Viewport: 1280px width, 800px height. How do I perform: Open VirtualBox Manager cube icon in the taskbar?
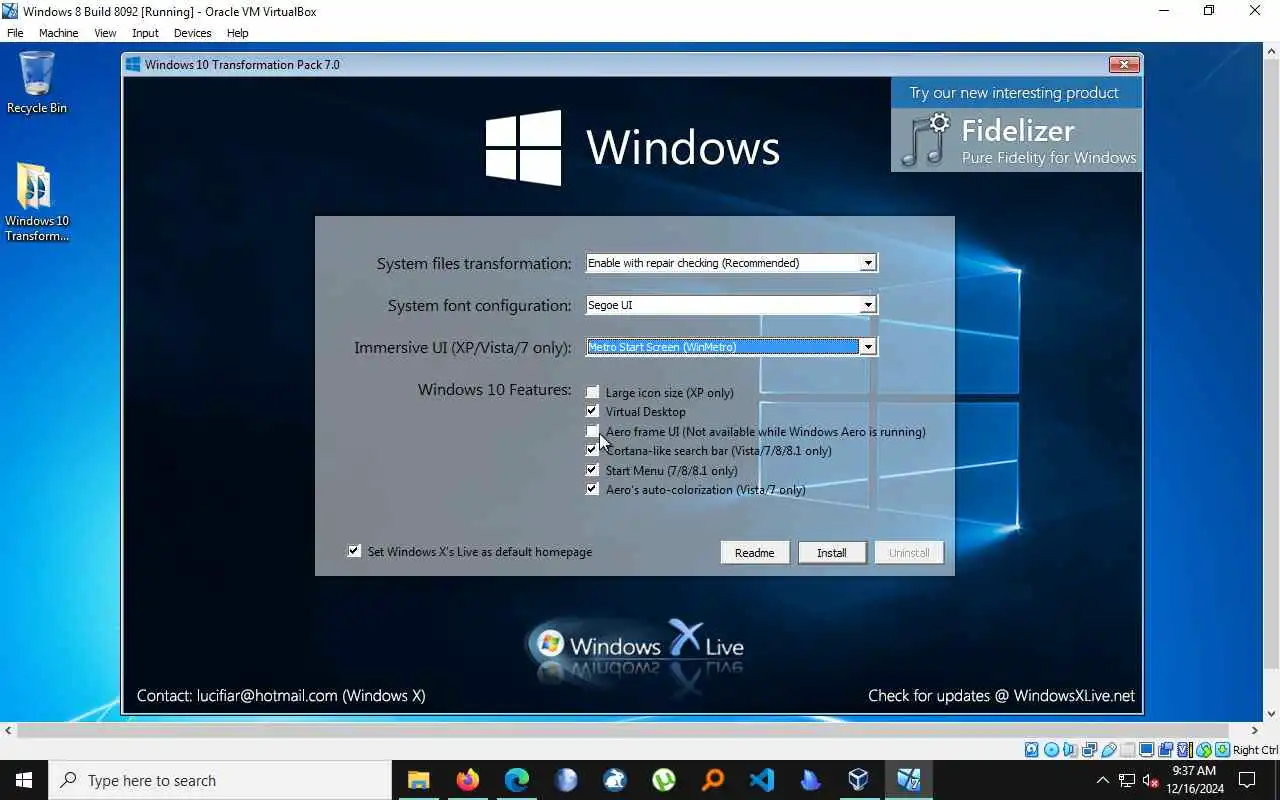coord(859,780)
